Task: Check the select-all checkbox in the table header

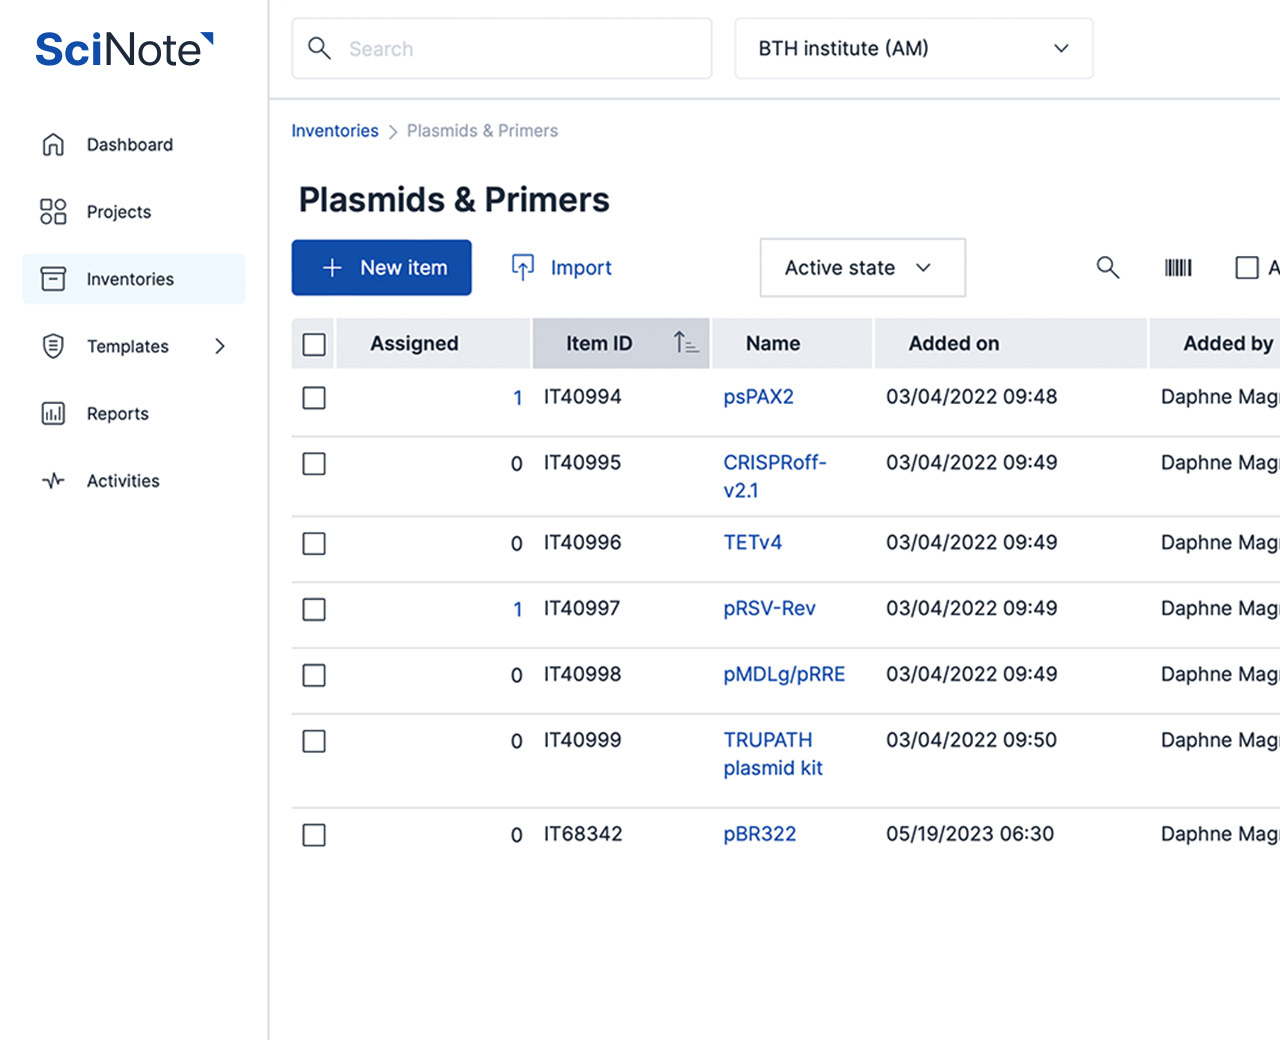Action: [x=313, y=343]
